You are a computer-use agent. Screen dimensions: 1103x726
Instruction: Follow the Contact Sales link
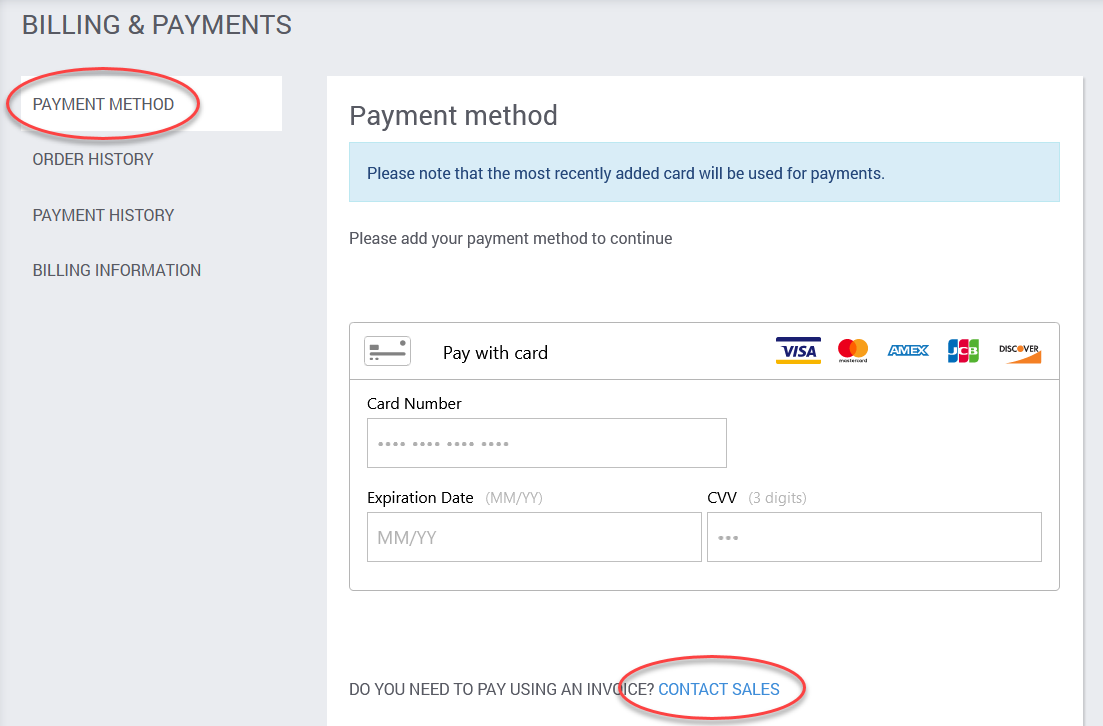(719, 689)
